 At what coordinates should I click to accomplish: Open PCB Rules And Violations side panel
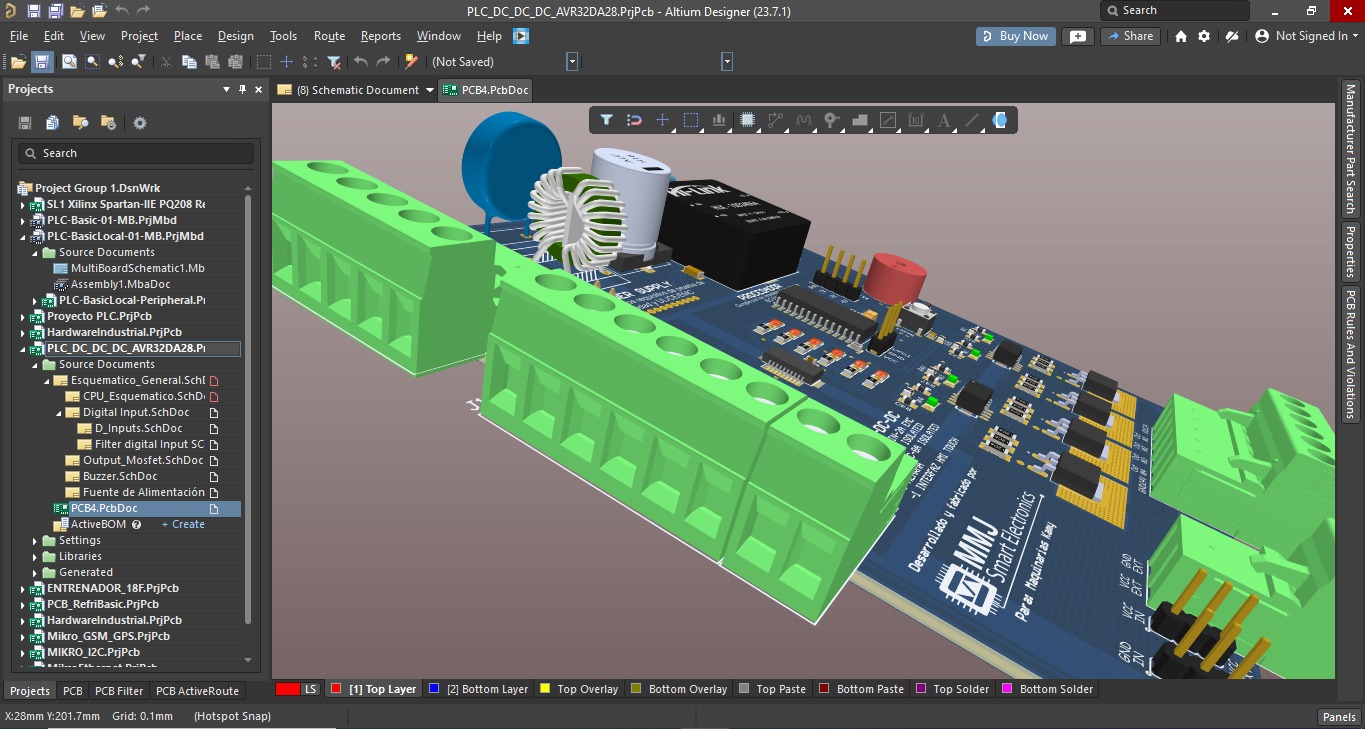click(1349, 355)
